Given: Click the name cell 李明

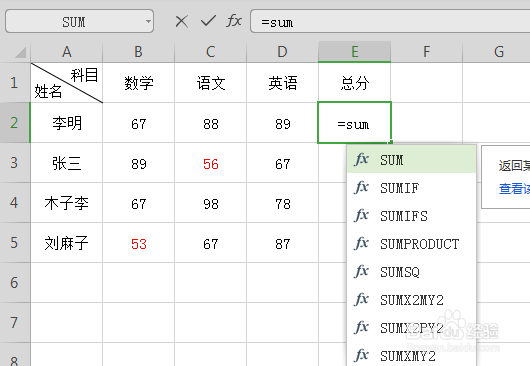Looking at the screenshot, I should pos(67,123).
